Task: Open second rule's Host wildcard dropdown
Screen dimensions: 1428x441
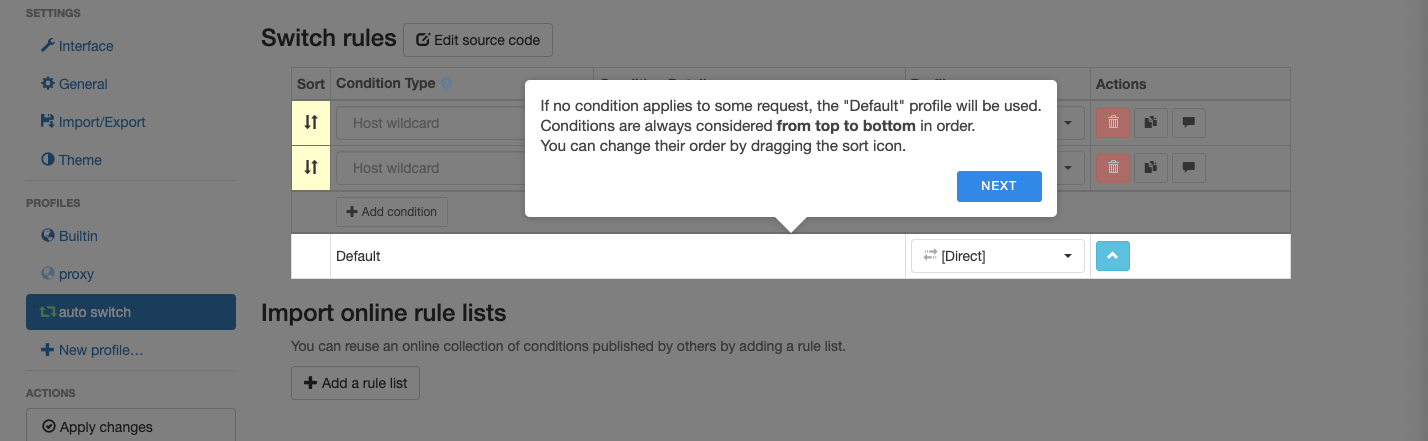Action: pyautogui.click(x=430, y=168)
